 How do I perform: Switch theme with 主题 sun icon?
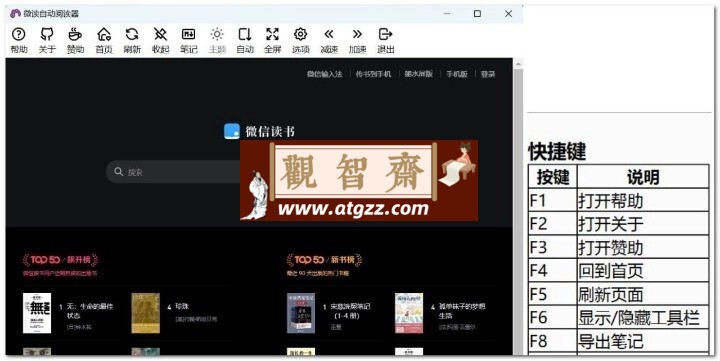click(217, 34)
